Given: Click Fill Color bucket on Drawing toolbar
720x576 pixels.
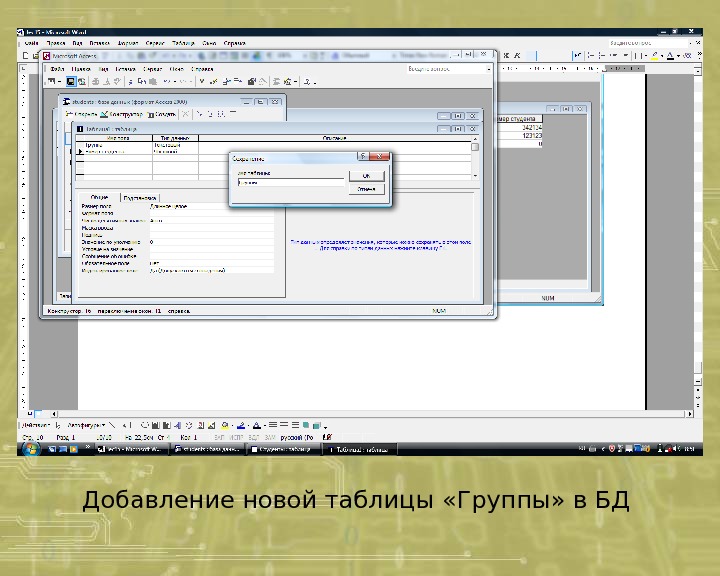Looking at the screenshot, I should coord(225,425).
